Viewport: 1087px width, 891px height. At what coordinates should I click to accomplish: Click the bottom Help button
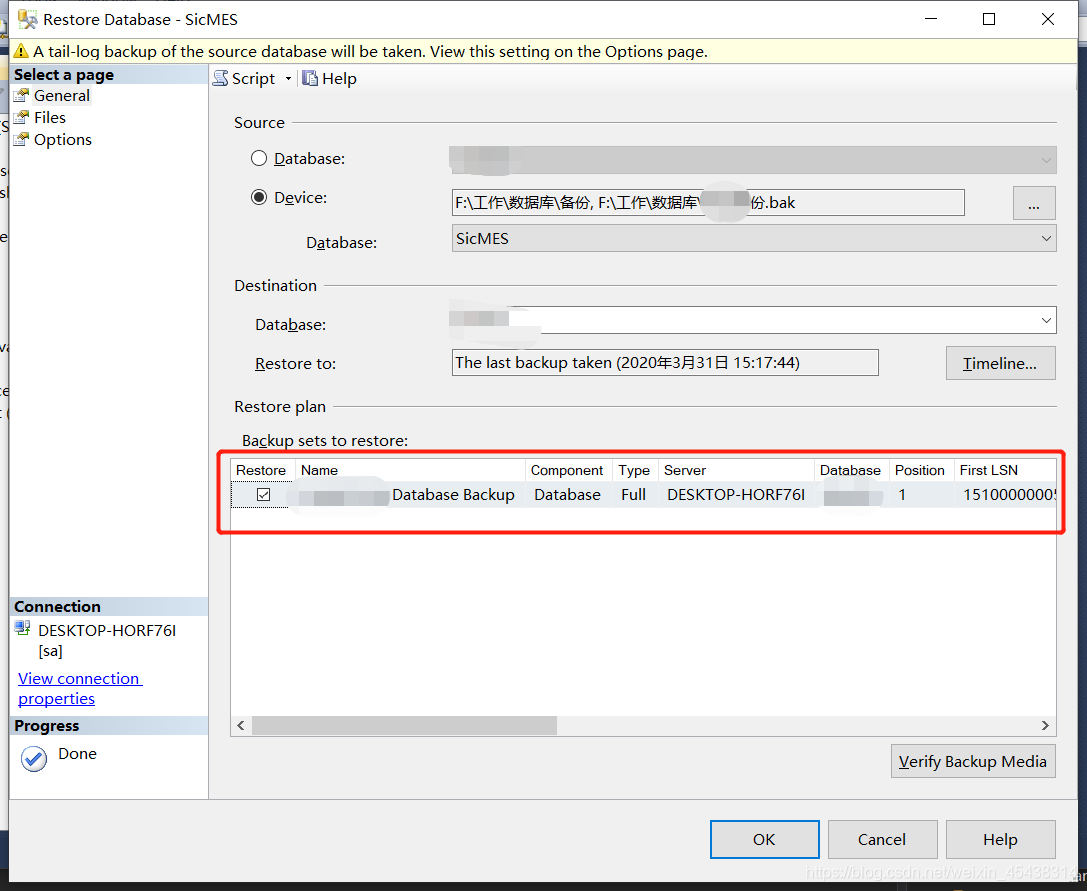pos(1000,840)
